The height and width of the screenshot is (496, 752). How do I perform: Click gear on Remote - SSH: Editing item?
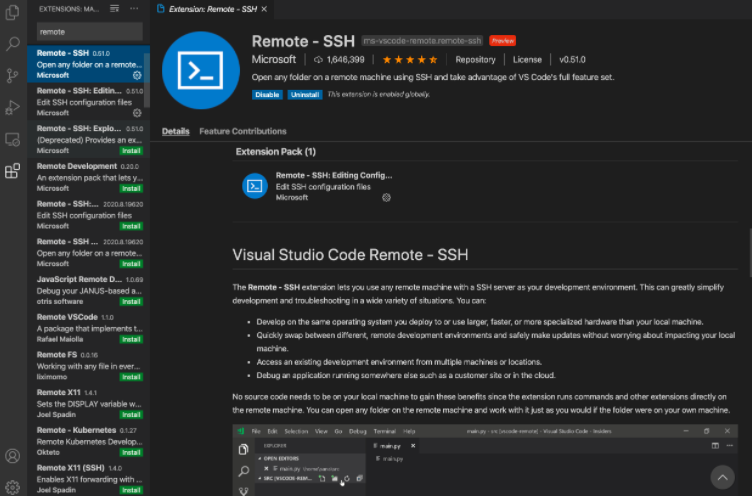point(137,113)
